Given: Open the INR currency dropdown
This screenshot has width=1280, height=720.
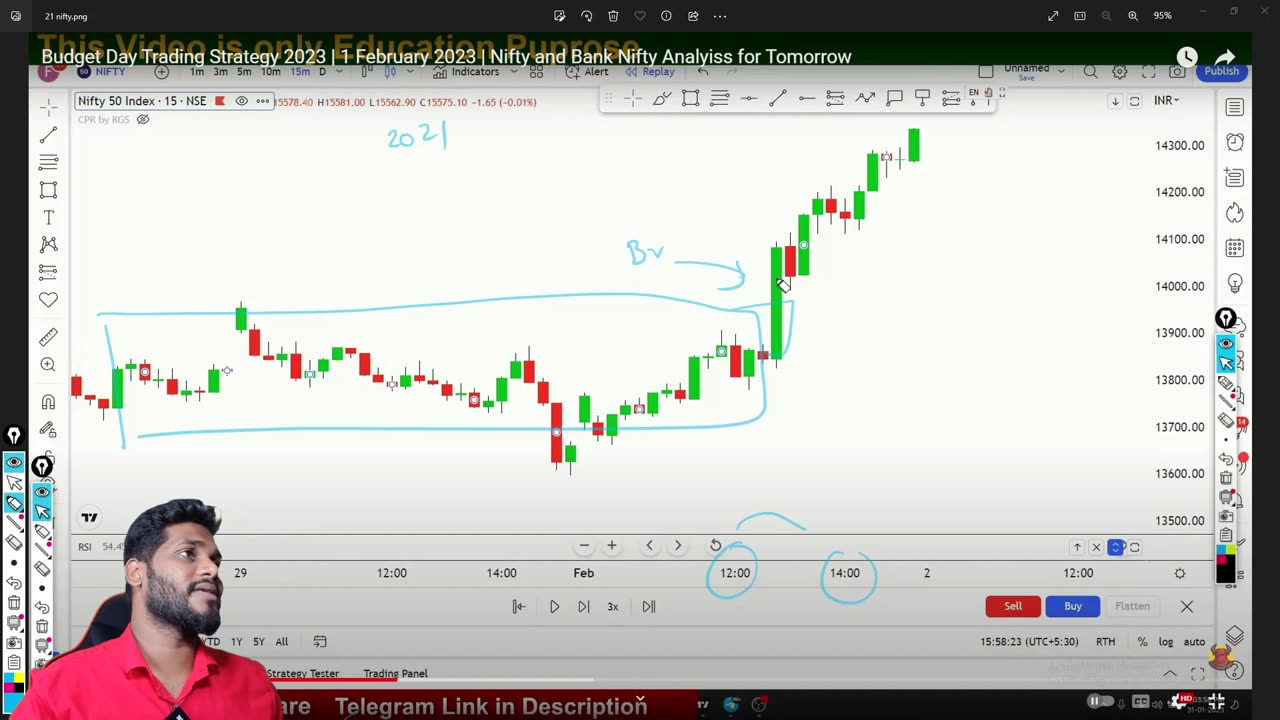Looking at the screenshot, I should click(x=1167, y=100).
